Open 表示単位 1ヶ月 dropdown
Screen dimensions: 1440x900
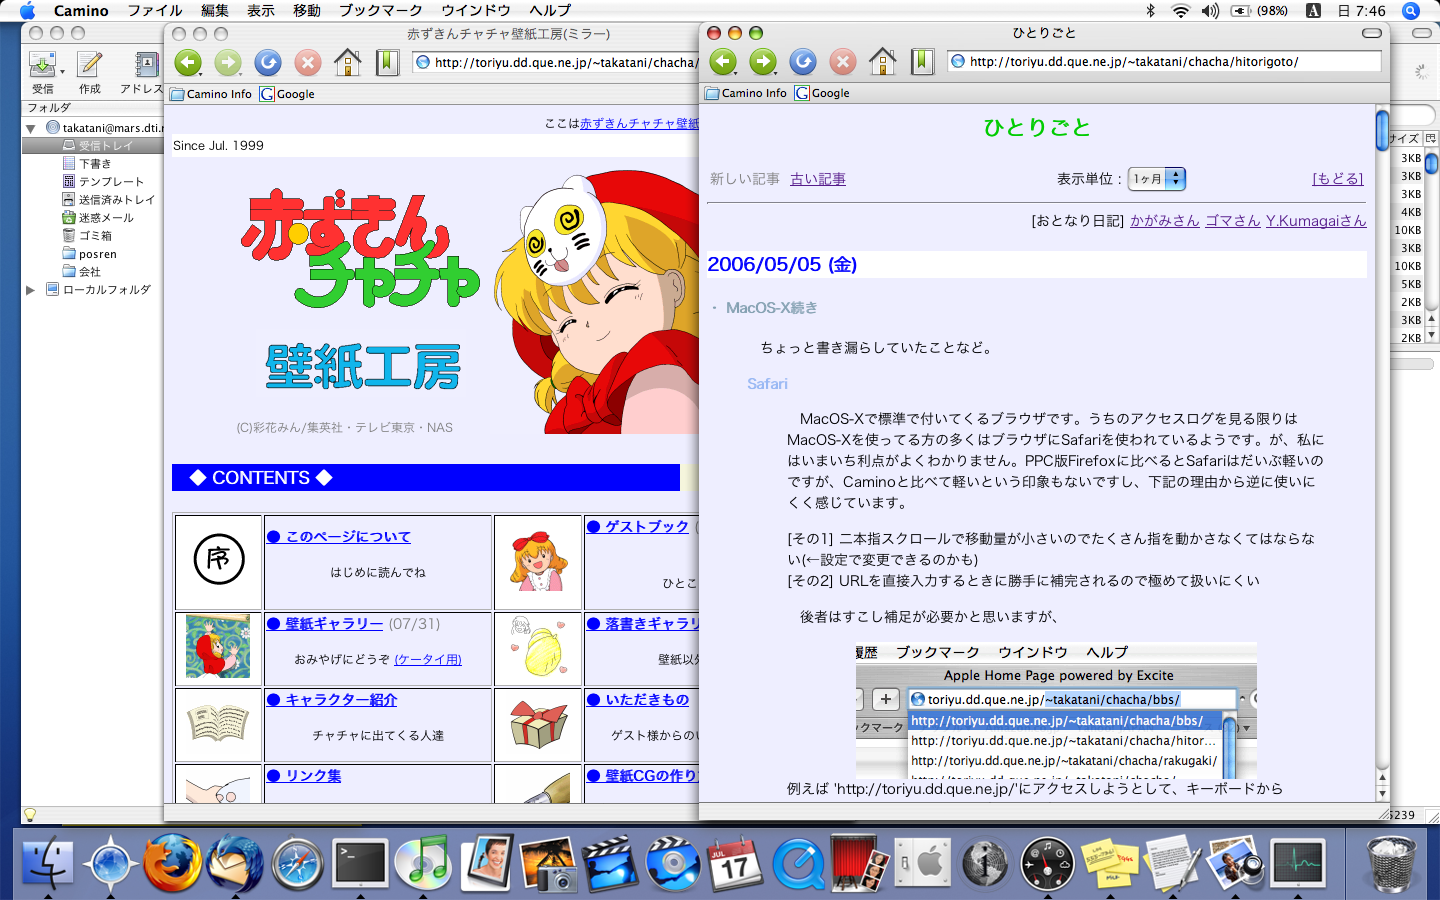pos(1157,179)
